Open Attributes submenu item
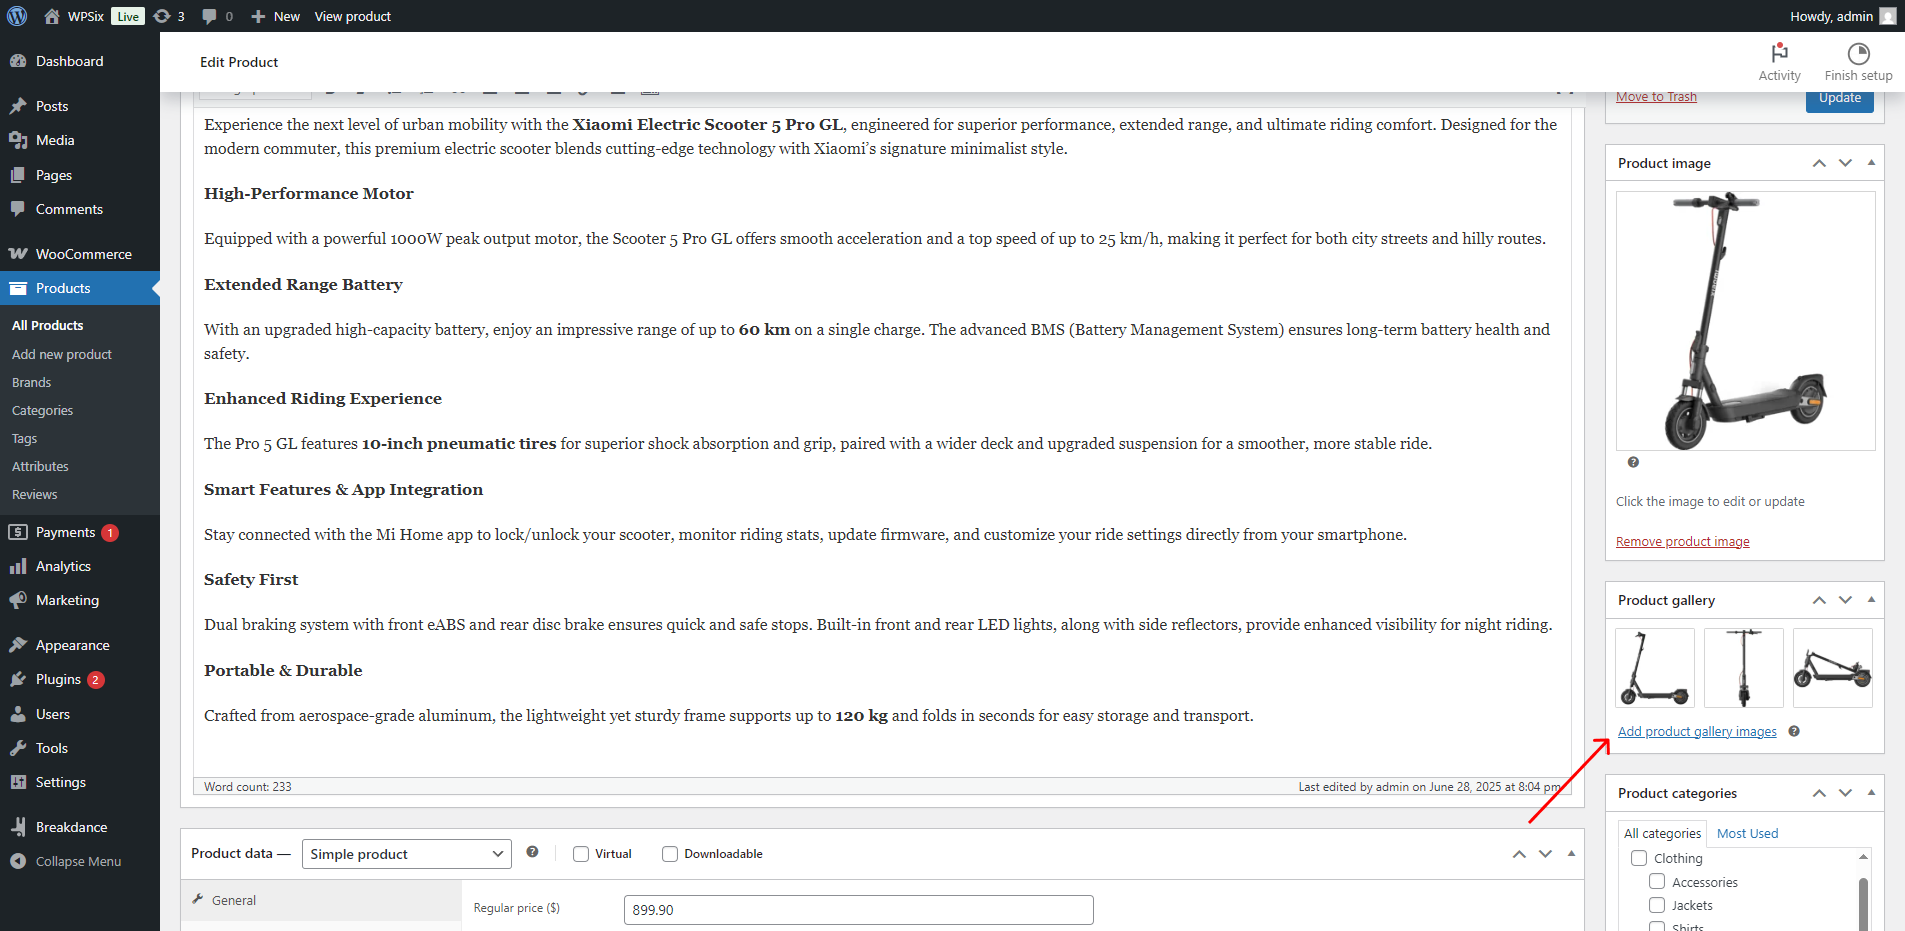The height and width of the screenshot is (931, 1905). [x=41, y=467]
